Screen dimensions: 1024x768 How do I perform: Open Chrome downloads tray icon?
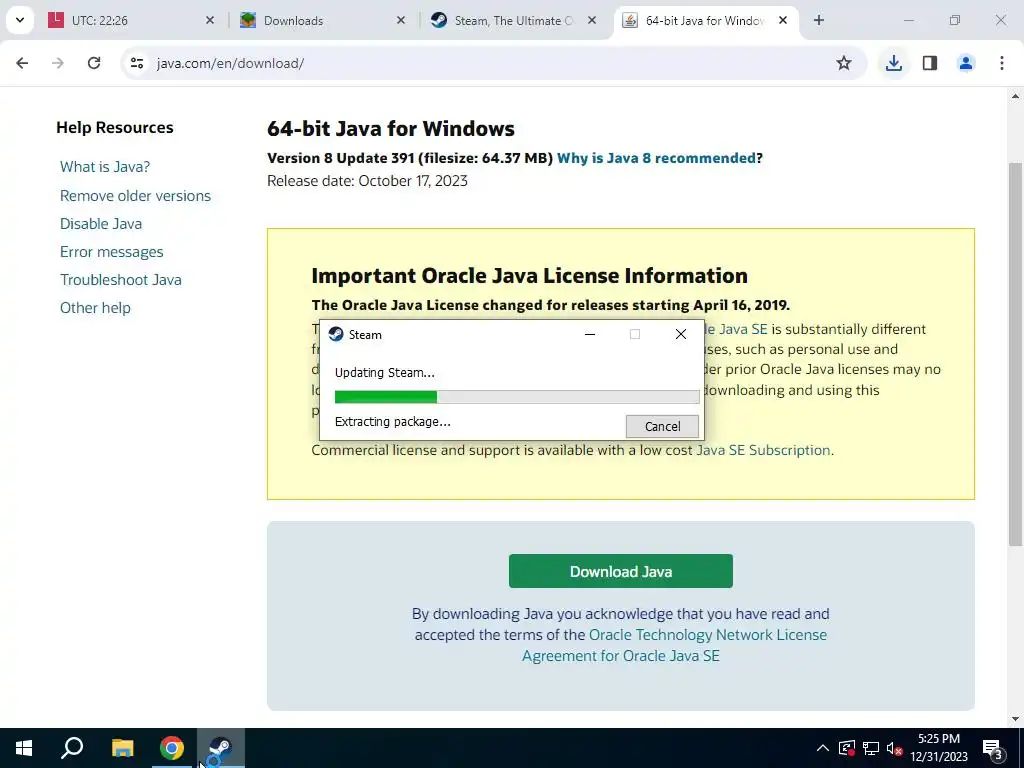(893, 63)
